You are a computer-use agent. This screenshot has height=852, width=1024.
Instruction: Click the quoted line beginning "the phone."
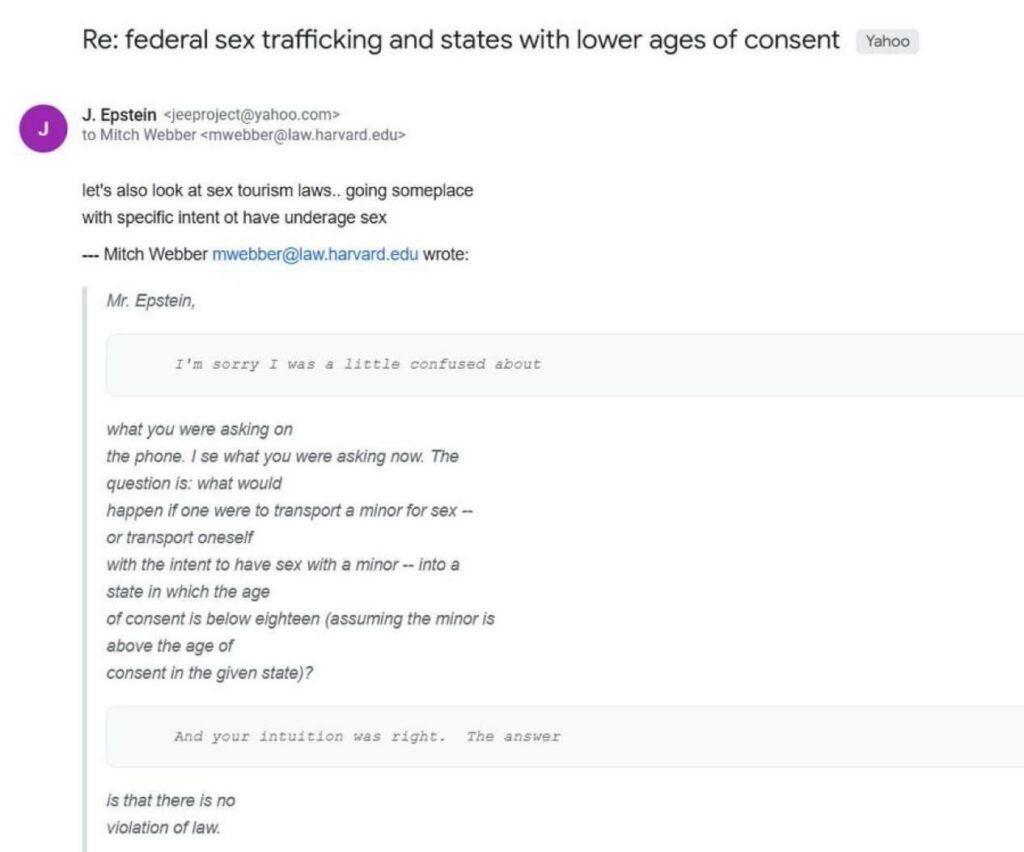point(282,456)
